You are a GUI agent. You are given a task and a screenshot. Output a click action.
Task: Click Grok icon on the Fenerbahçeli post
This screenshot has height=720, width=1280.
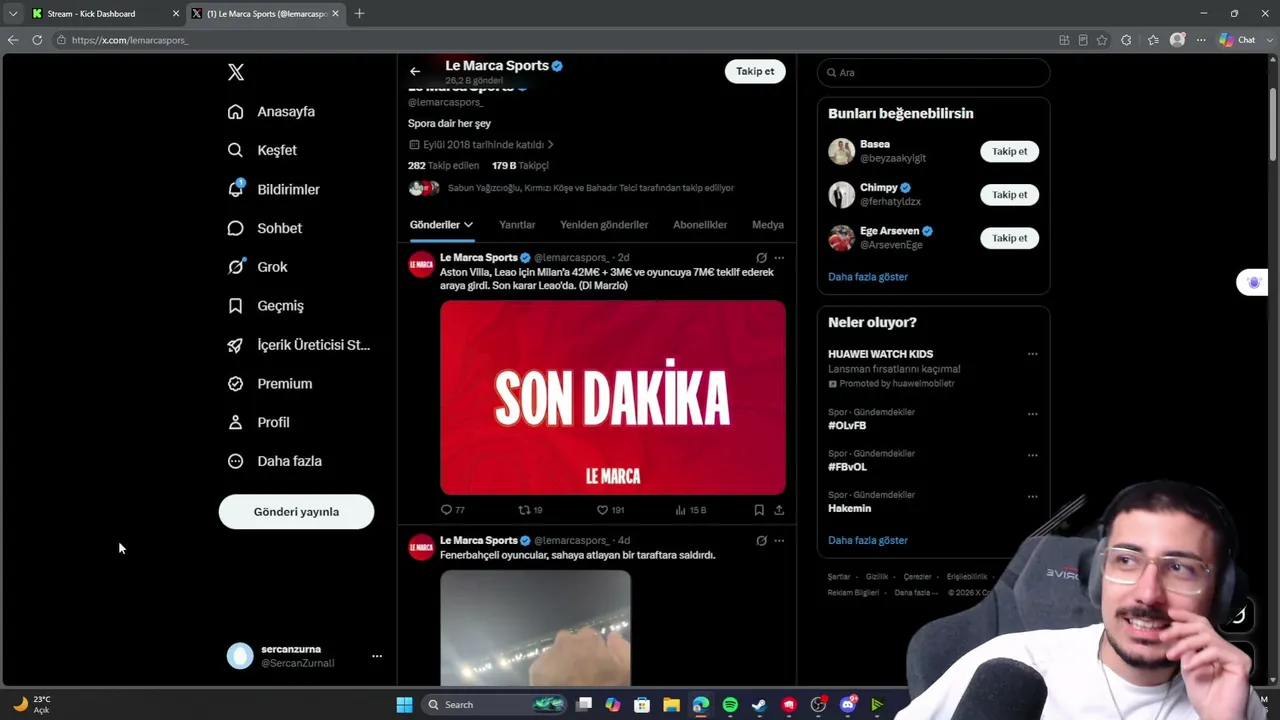click(761, 541)
